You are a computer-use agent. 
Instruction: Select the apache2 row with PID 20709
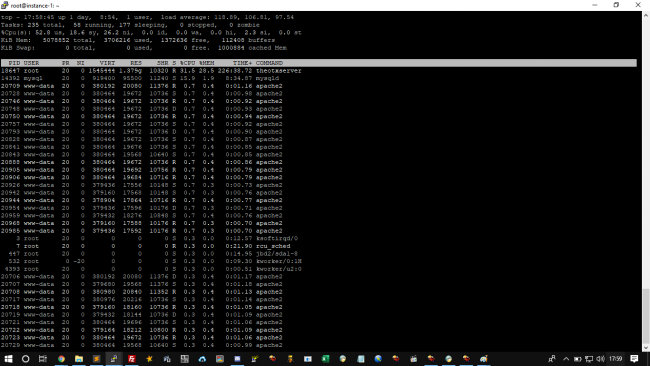(x=141, y=86)
